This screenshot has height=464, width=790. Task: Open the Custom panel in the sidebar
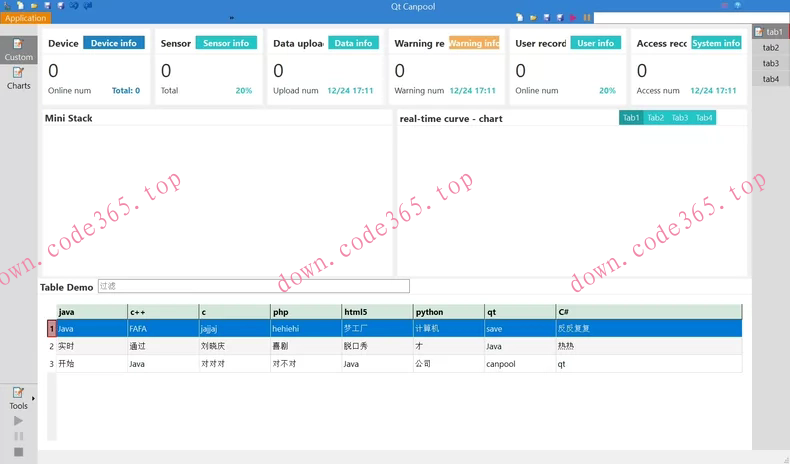click(18, 49)
